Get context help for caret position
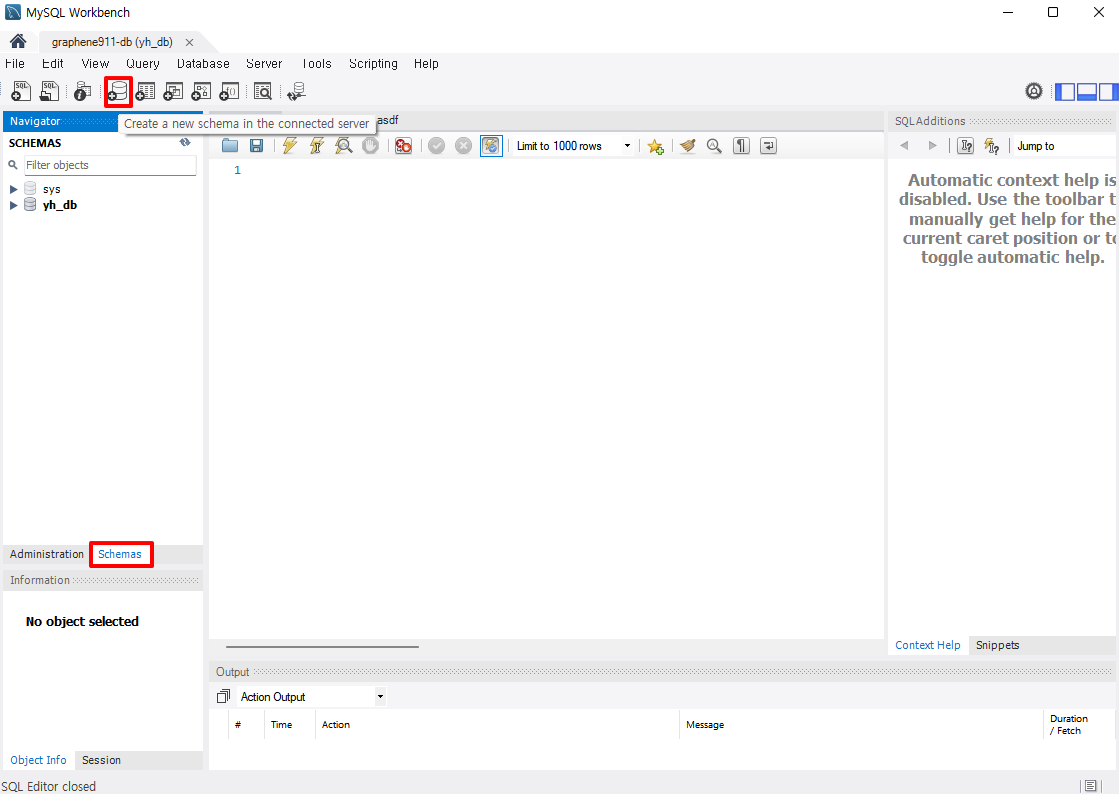The height and width of the screenshot is (794, 1119). coord(966,146)
